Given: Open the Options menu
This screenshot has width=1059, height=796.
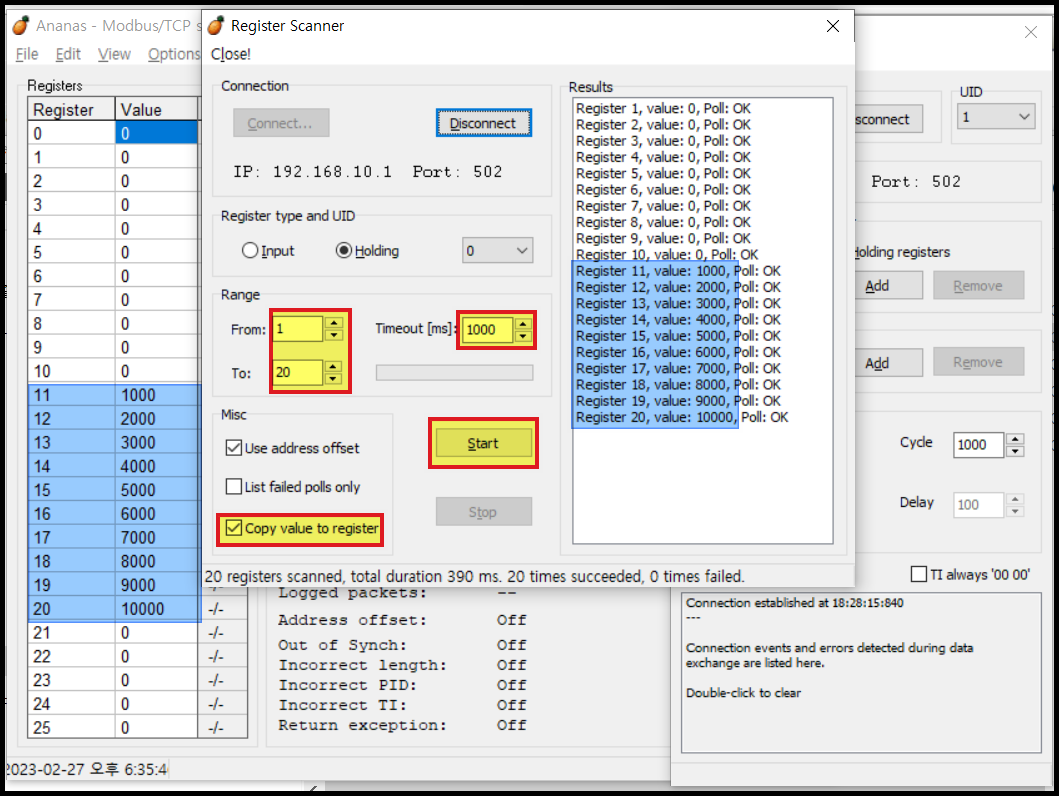Looking at the screenshot, I should click(173, 54).
